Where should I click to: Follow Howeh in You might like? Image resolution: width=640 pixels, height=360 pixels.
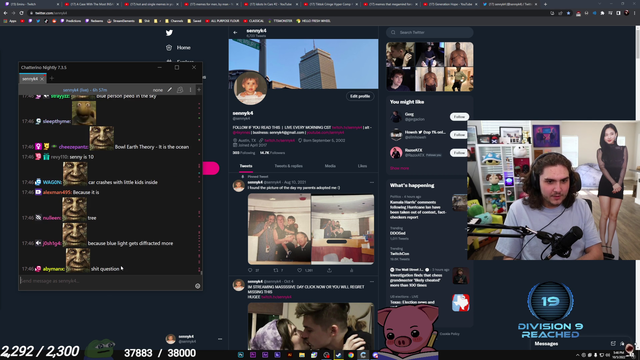coord(459,135)
